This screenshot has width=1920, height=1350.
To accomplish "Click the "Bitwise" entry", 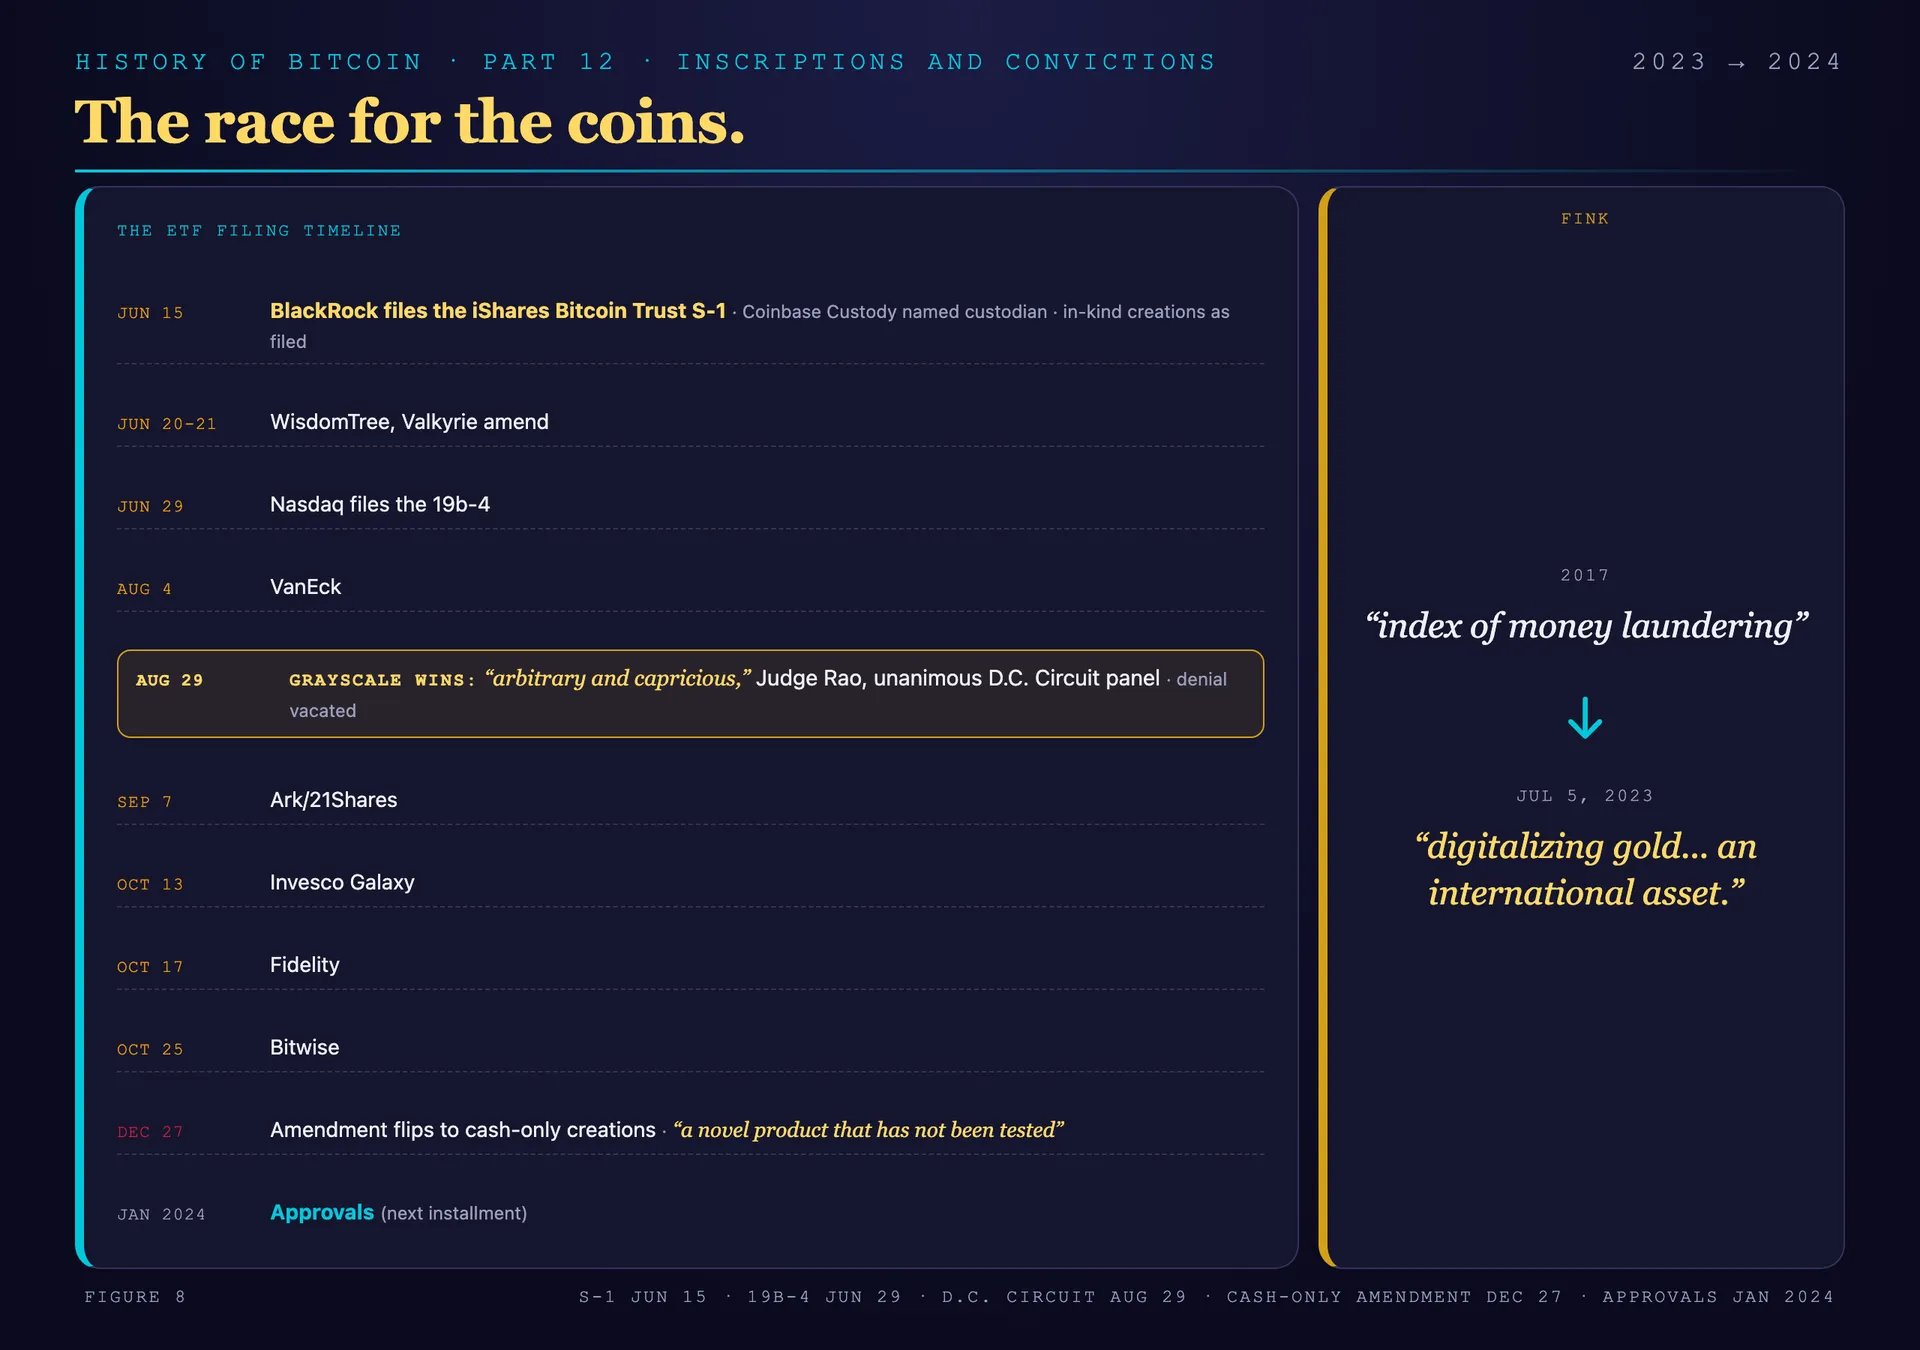I will 305,1048.
